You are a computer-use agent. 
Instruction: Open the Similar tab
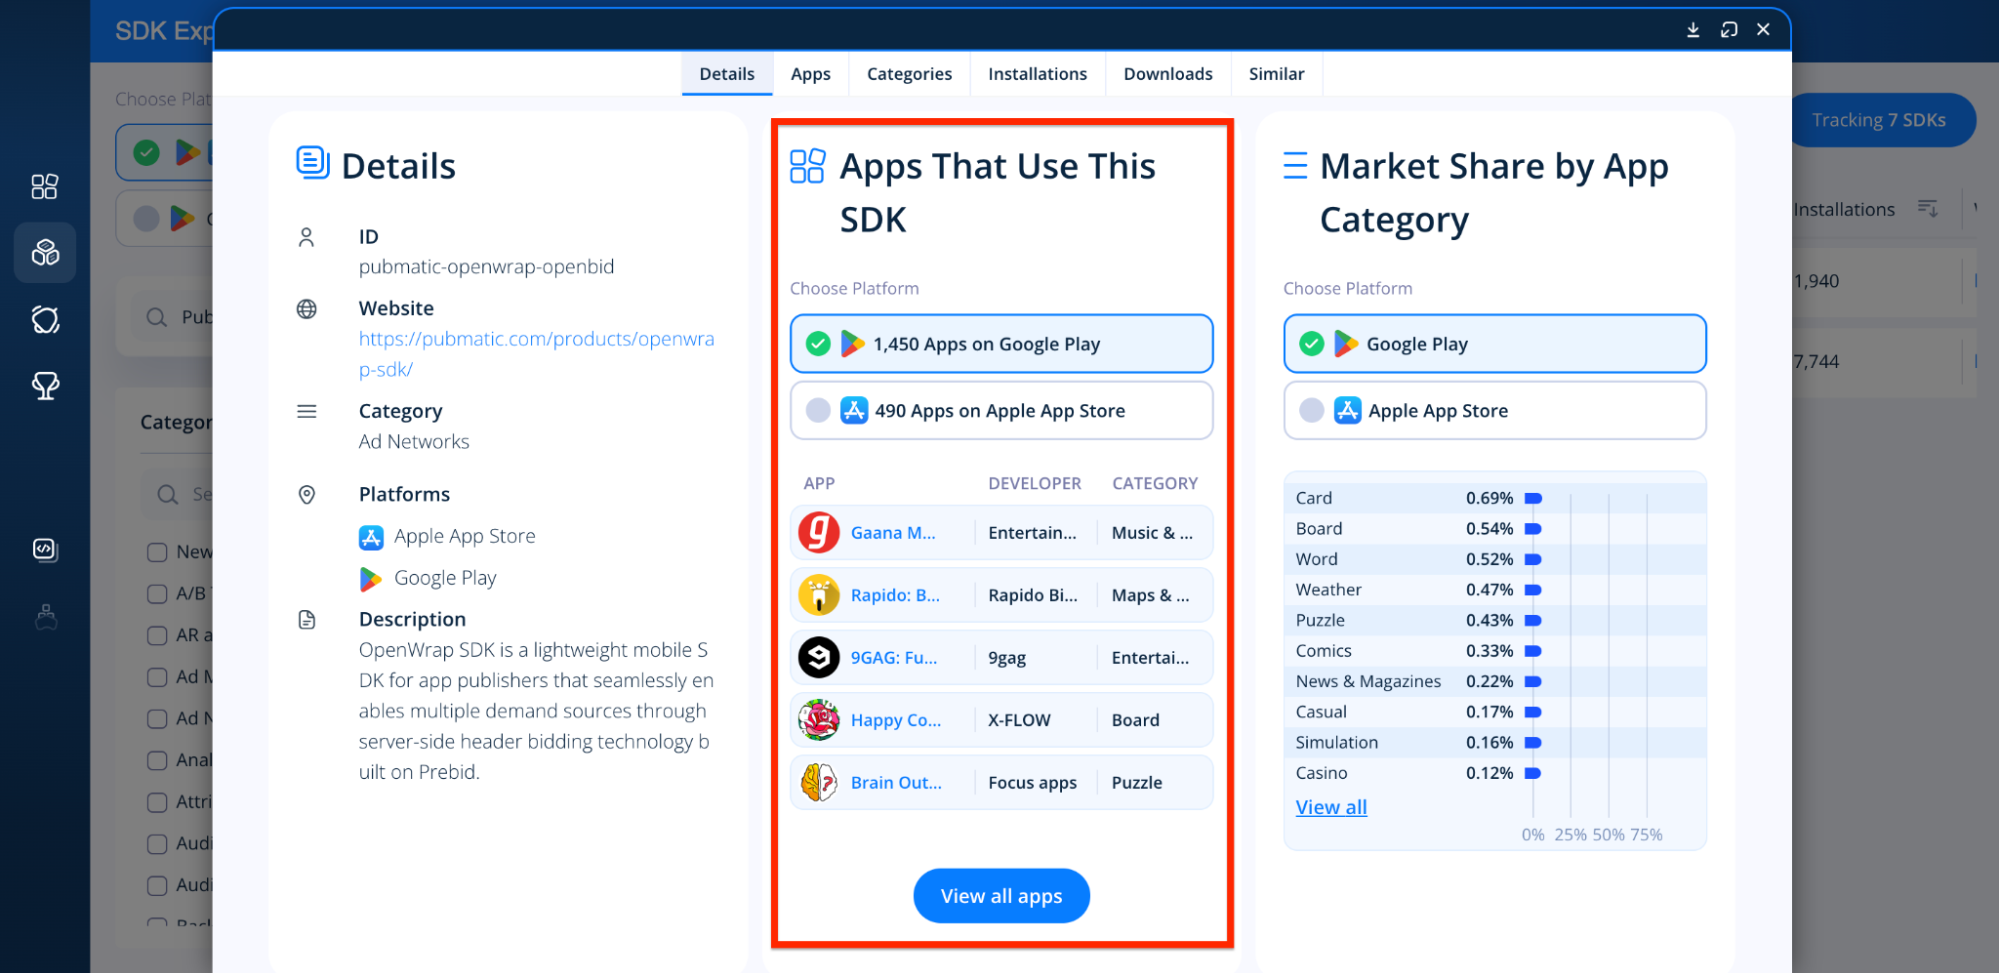[x=1276, y=74]
